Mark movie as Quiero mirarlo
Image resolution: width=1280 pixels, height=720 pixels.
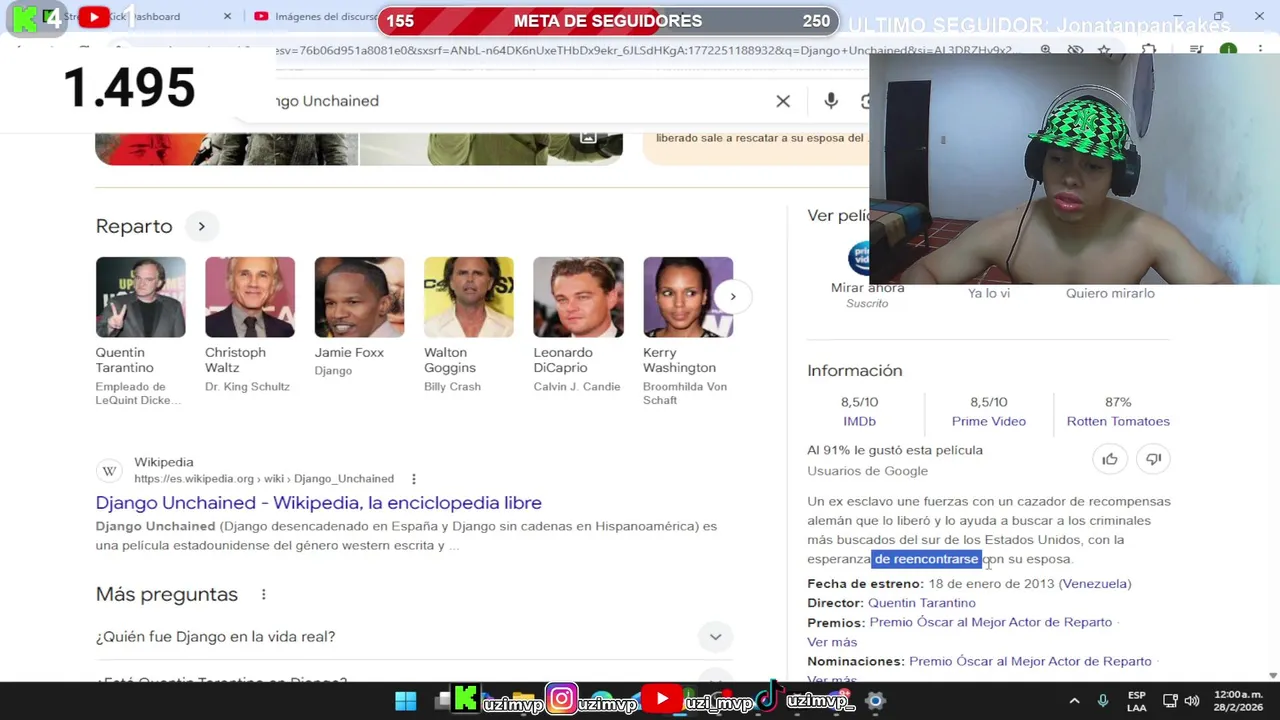click(1110, 293)
